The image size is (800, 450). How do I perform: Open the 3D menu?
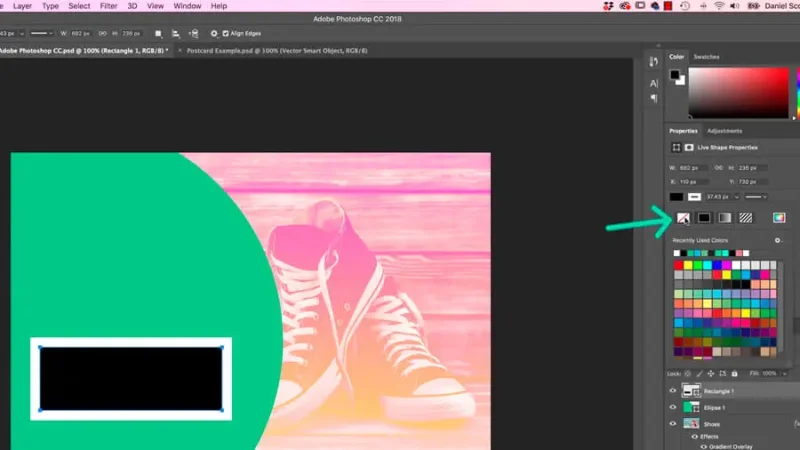pos(132,6)
